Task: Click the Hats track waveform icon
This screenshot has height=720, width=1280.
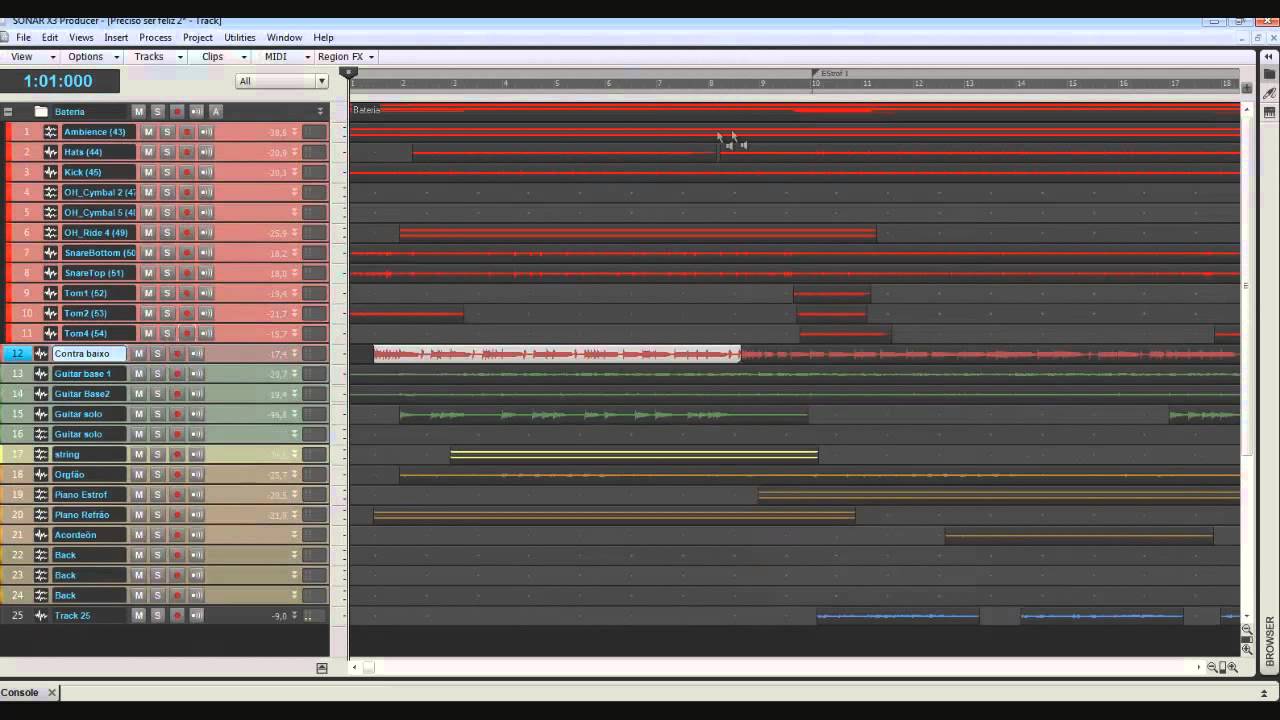Action: click(51, 152)
